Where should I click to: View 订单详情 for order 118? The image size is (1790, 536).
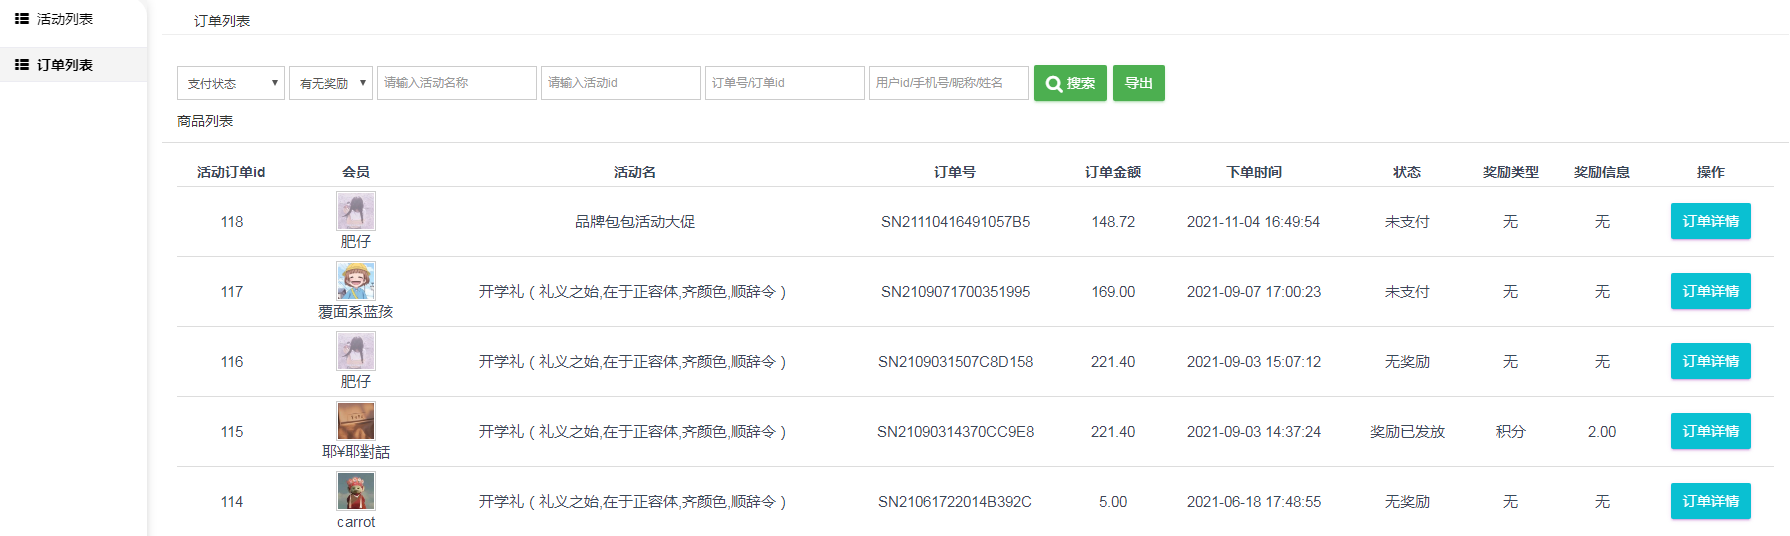pos(1710,221)
